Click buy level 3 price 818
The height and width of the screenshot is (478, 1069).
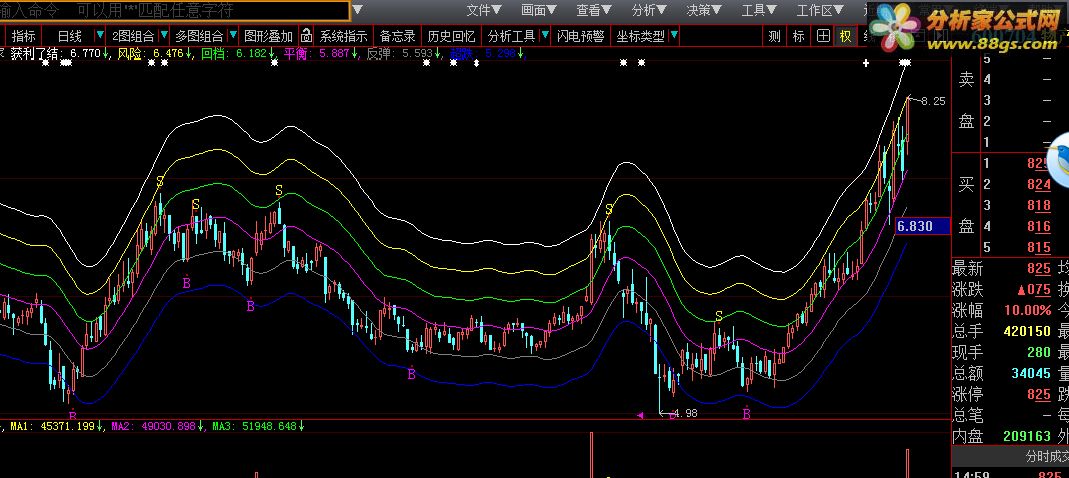click(x=1038, y=205)
